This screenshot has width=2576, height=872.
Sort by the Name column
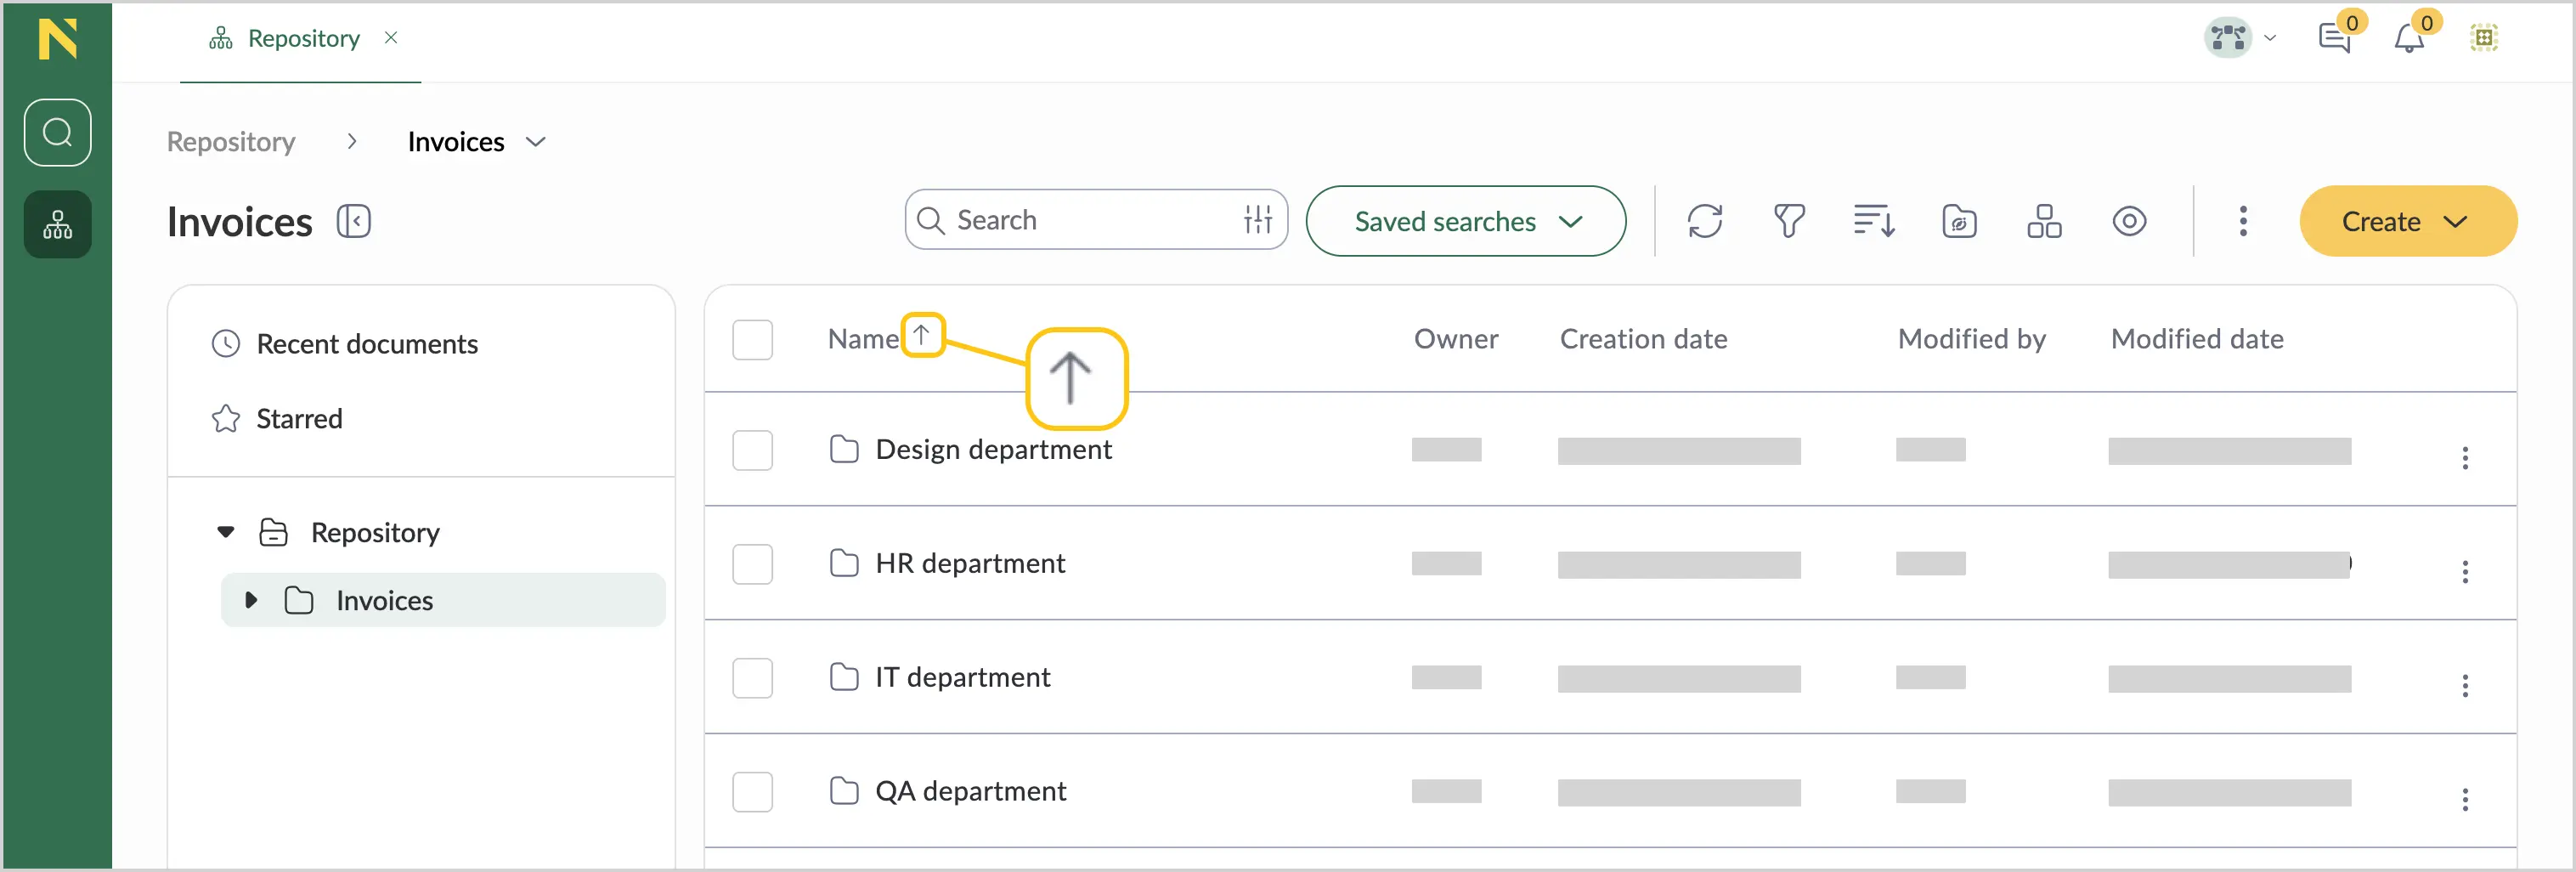(863, 340)
